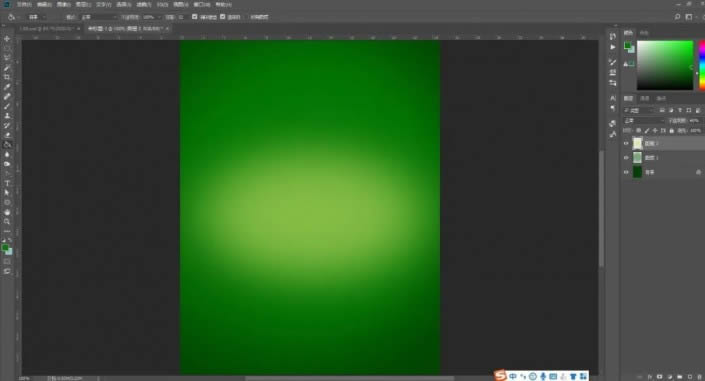Toggle lock position in Layers panel

coord(655,131)
